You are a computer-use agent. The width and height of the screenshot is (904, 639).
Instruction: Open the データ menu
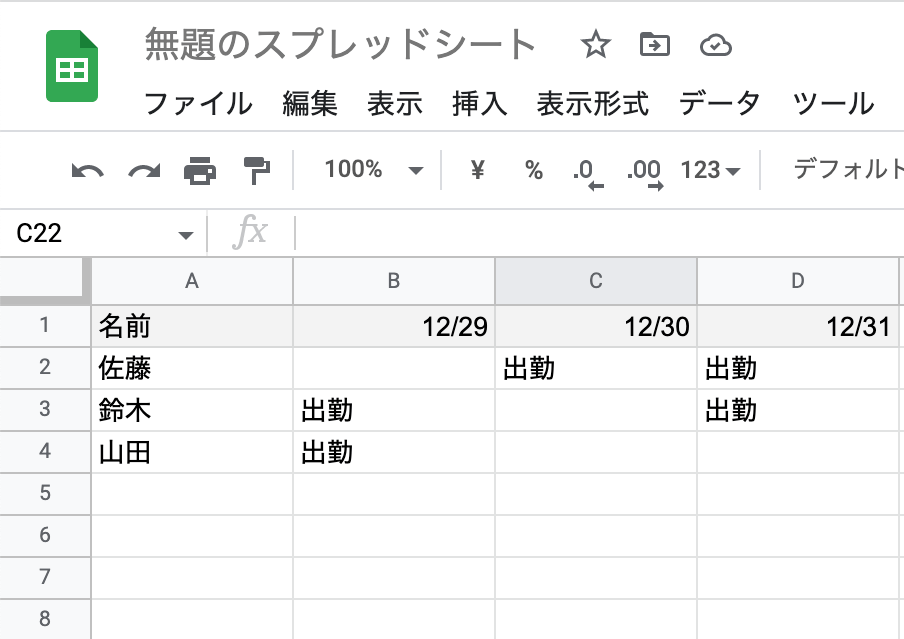point(722,102)
